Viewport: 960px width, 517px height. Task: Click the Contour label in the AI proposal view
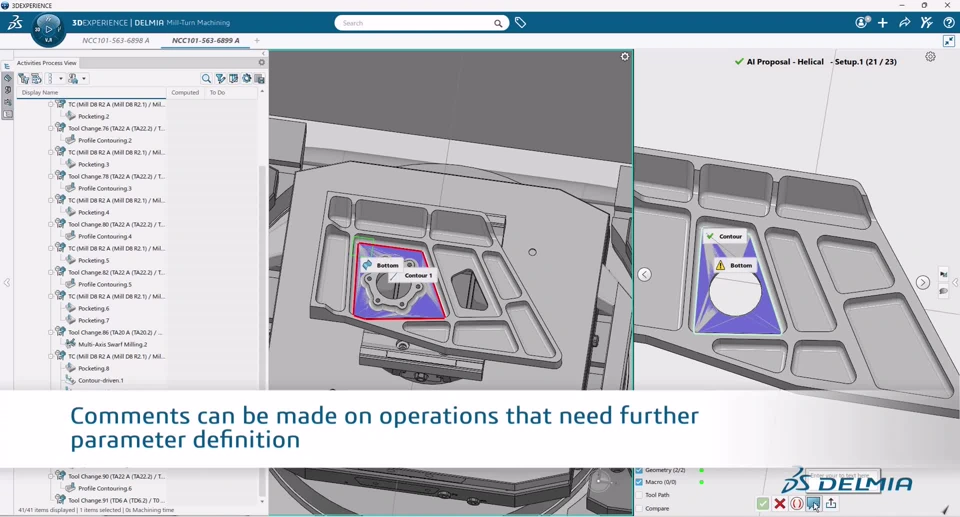[730, 236]
